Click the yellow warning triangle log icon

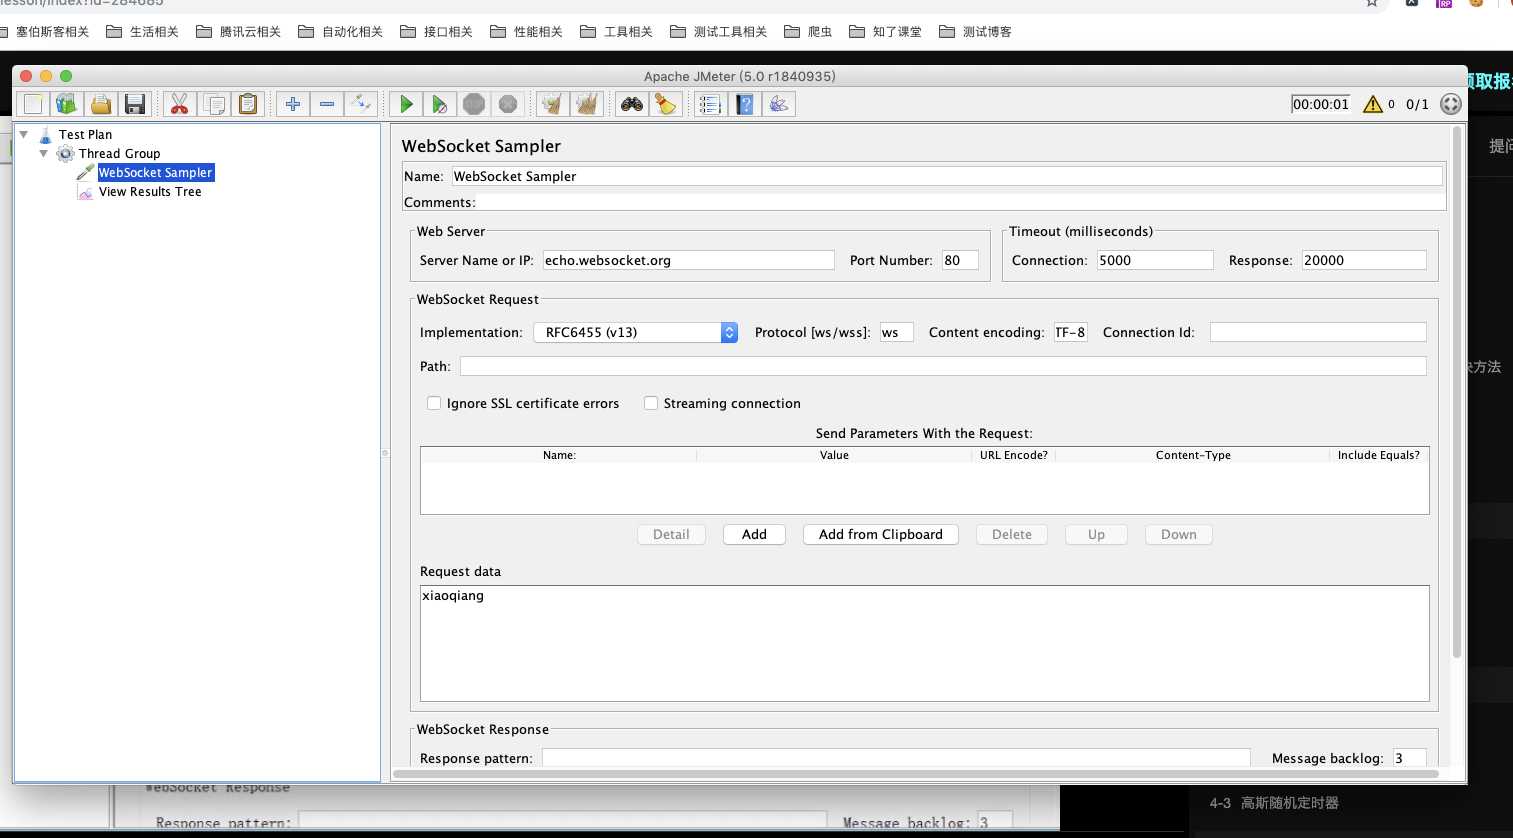pyautogui.click(x=1373, y=104)
